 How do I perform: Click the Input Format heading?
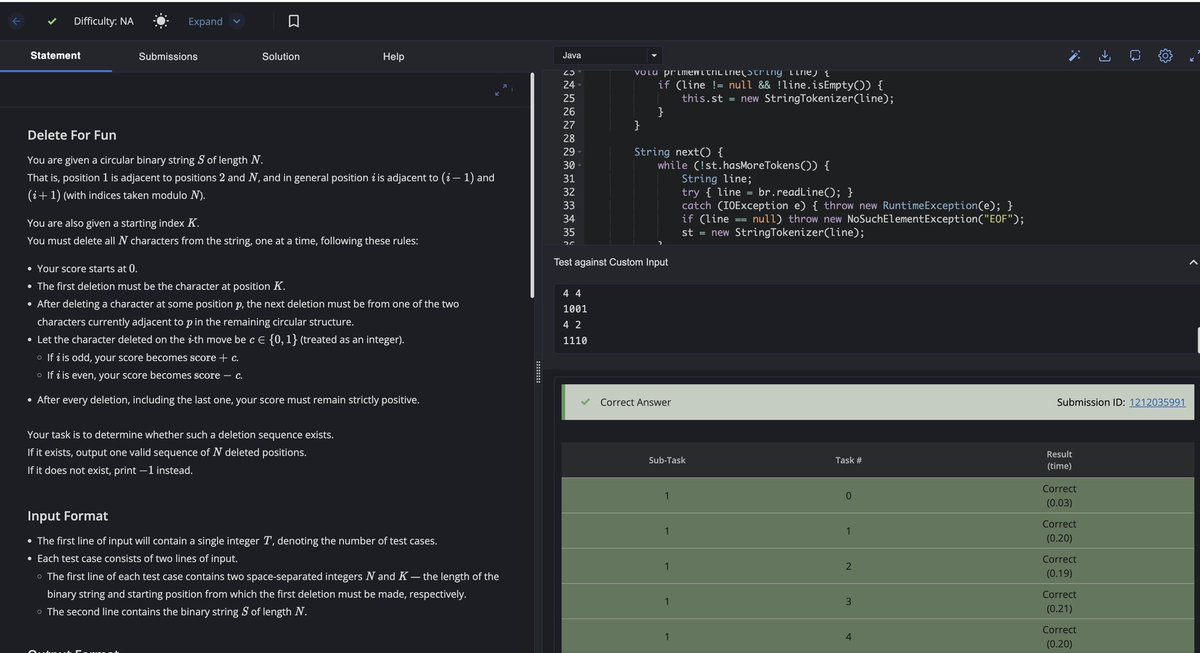coord(68,516)
